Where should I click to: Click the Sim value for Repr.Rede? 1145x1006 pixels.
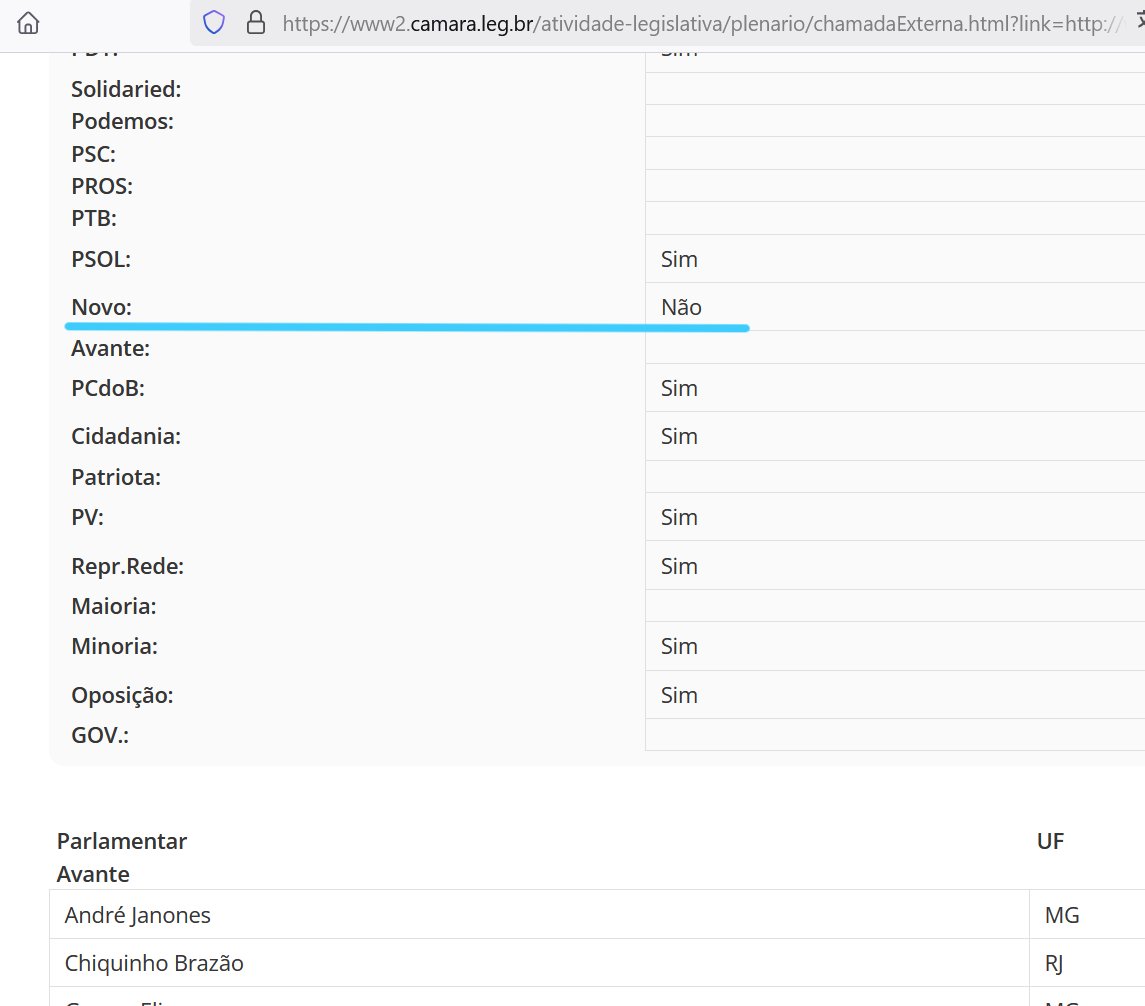pyautogui.click(x=679, y=567)
